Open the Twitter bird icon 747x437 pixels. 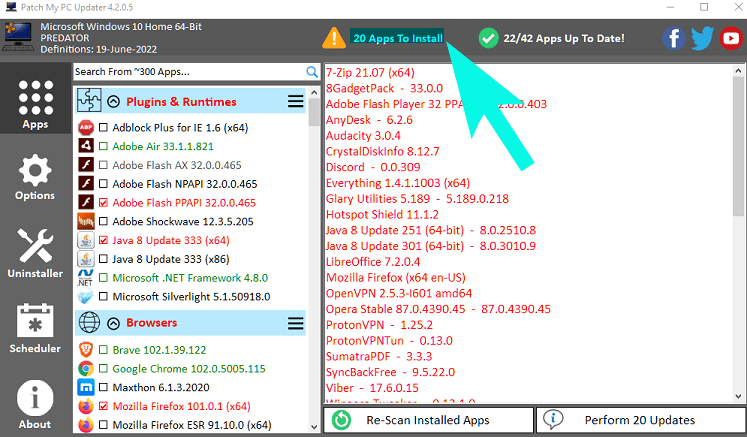[703, 38]
